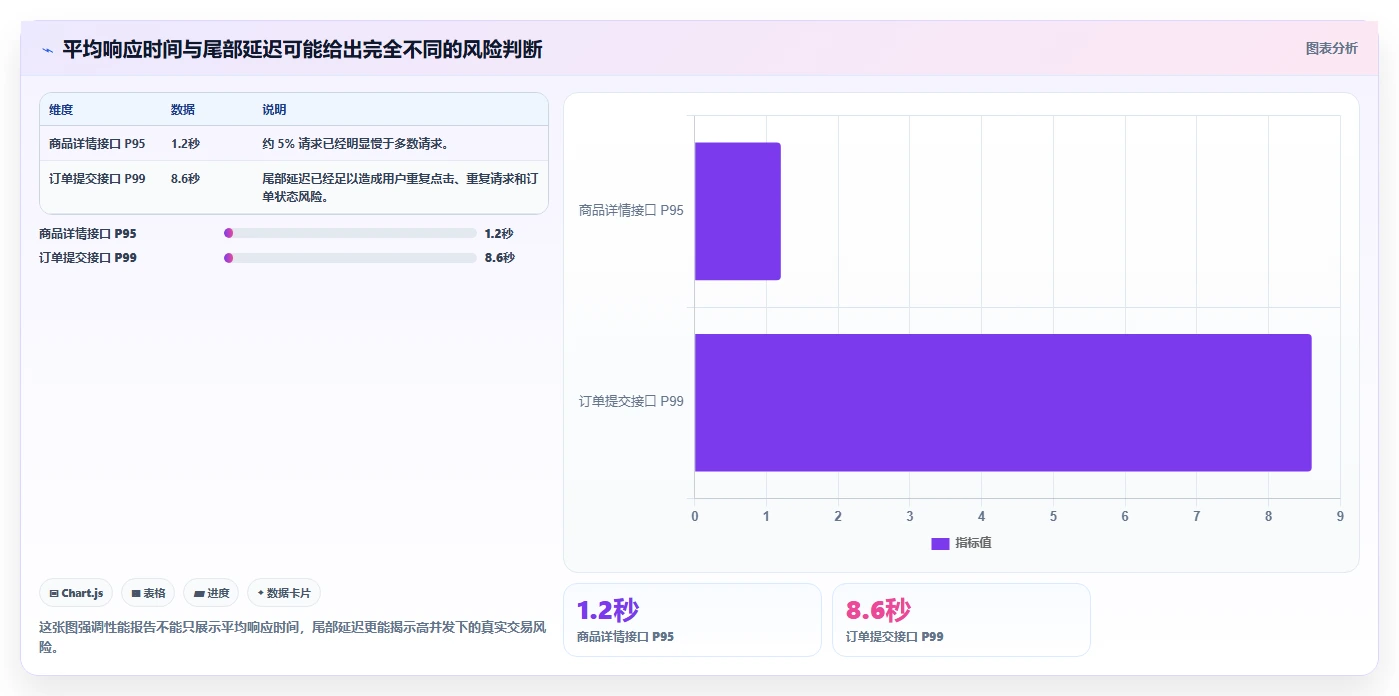Toggle the 指标值 legend swatch
1399x696 pixels.
point(940,543)
